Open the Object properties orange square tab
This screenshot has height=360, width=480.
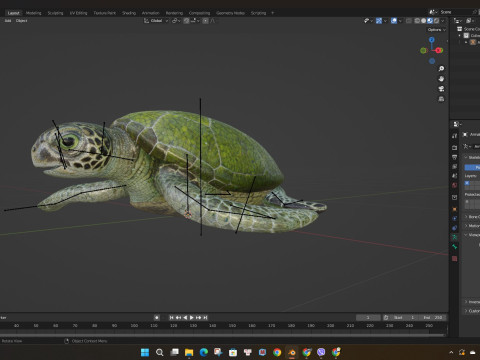point(454,209)
